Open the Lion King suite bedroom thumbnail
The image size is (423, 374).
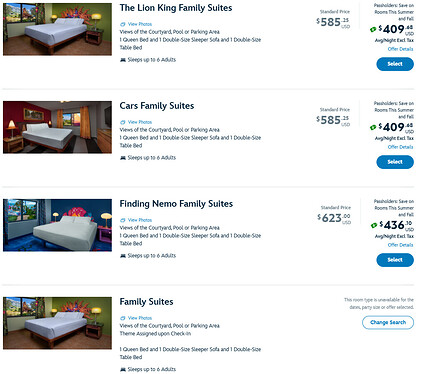tap(57, 29)
